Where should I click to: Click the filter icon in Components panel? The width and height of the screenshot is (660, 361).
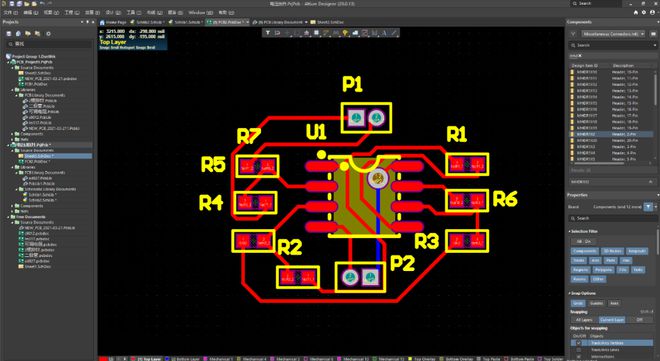[573, 34]
